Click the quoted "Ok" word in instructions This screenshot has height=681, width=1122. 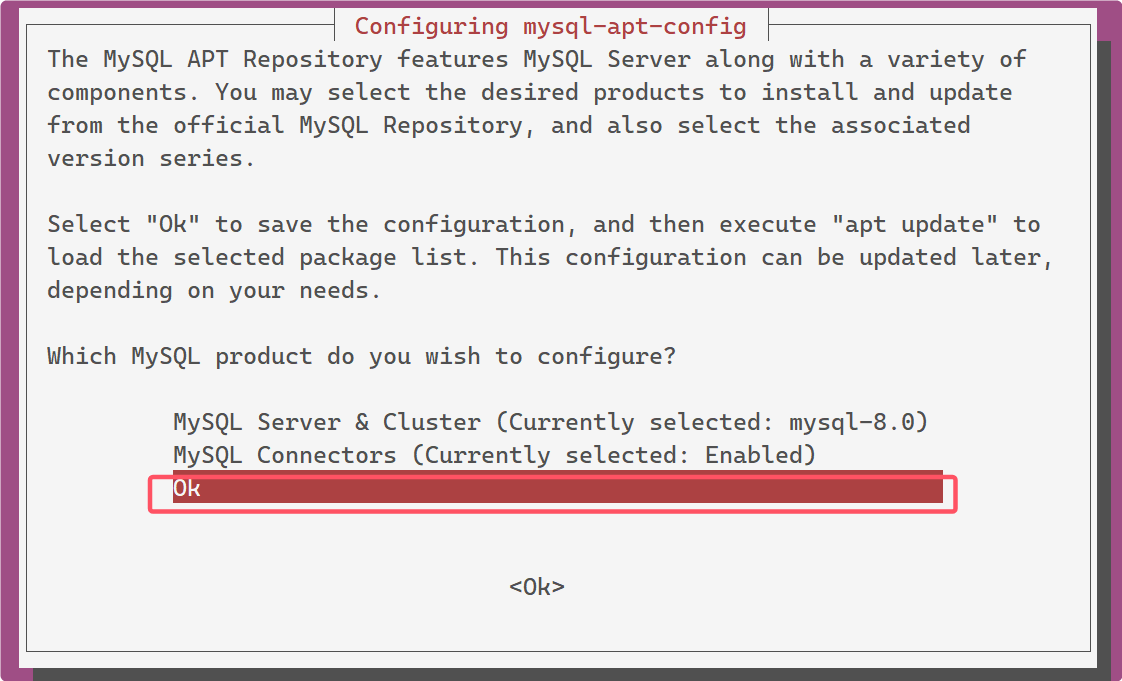pyautogui.click(x=172, y=225)
